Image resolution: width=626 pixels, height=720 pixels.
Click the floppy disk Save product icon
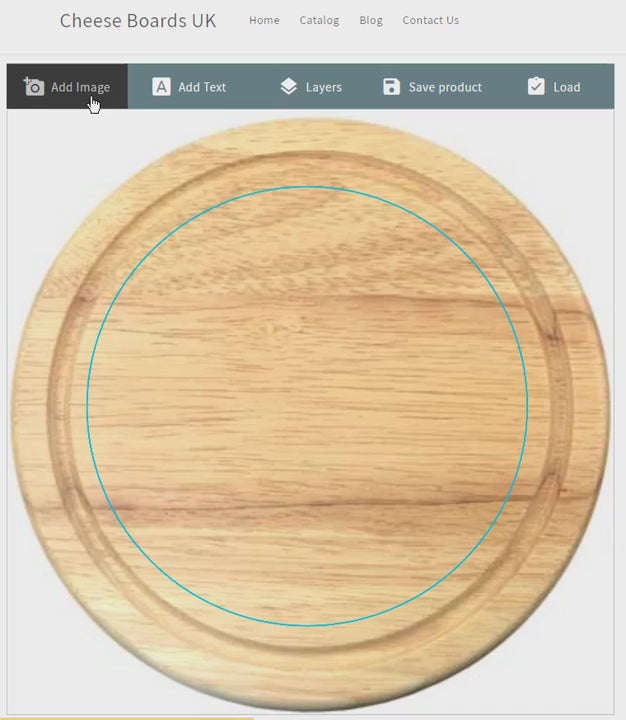tap(391, 86)
